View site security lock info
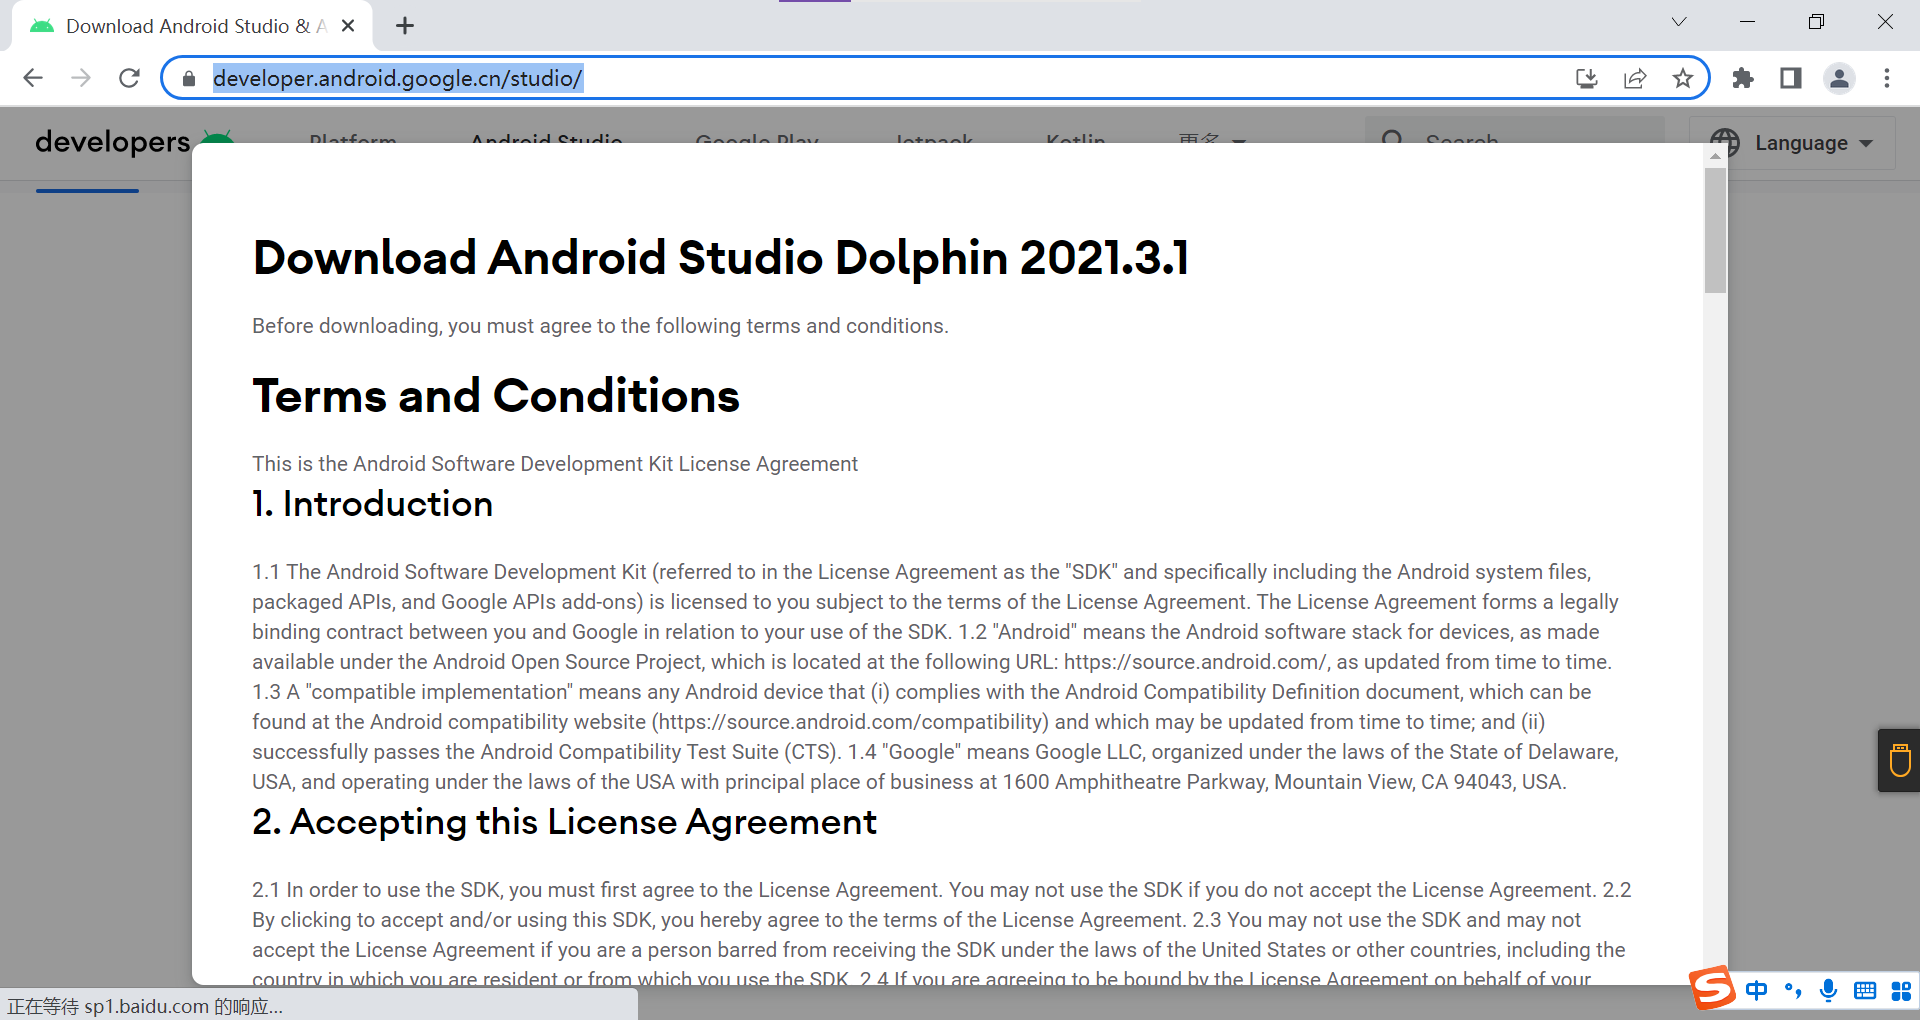 [189, 78]
